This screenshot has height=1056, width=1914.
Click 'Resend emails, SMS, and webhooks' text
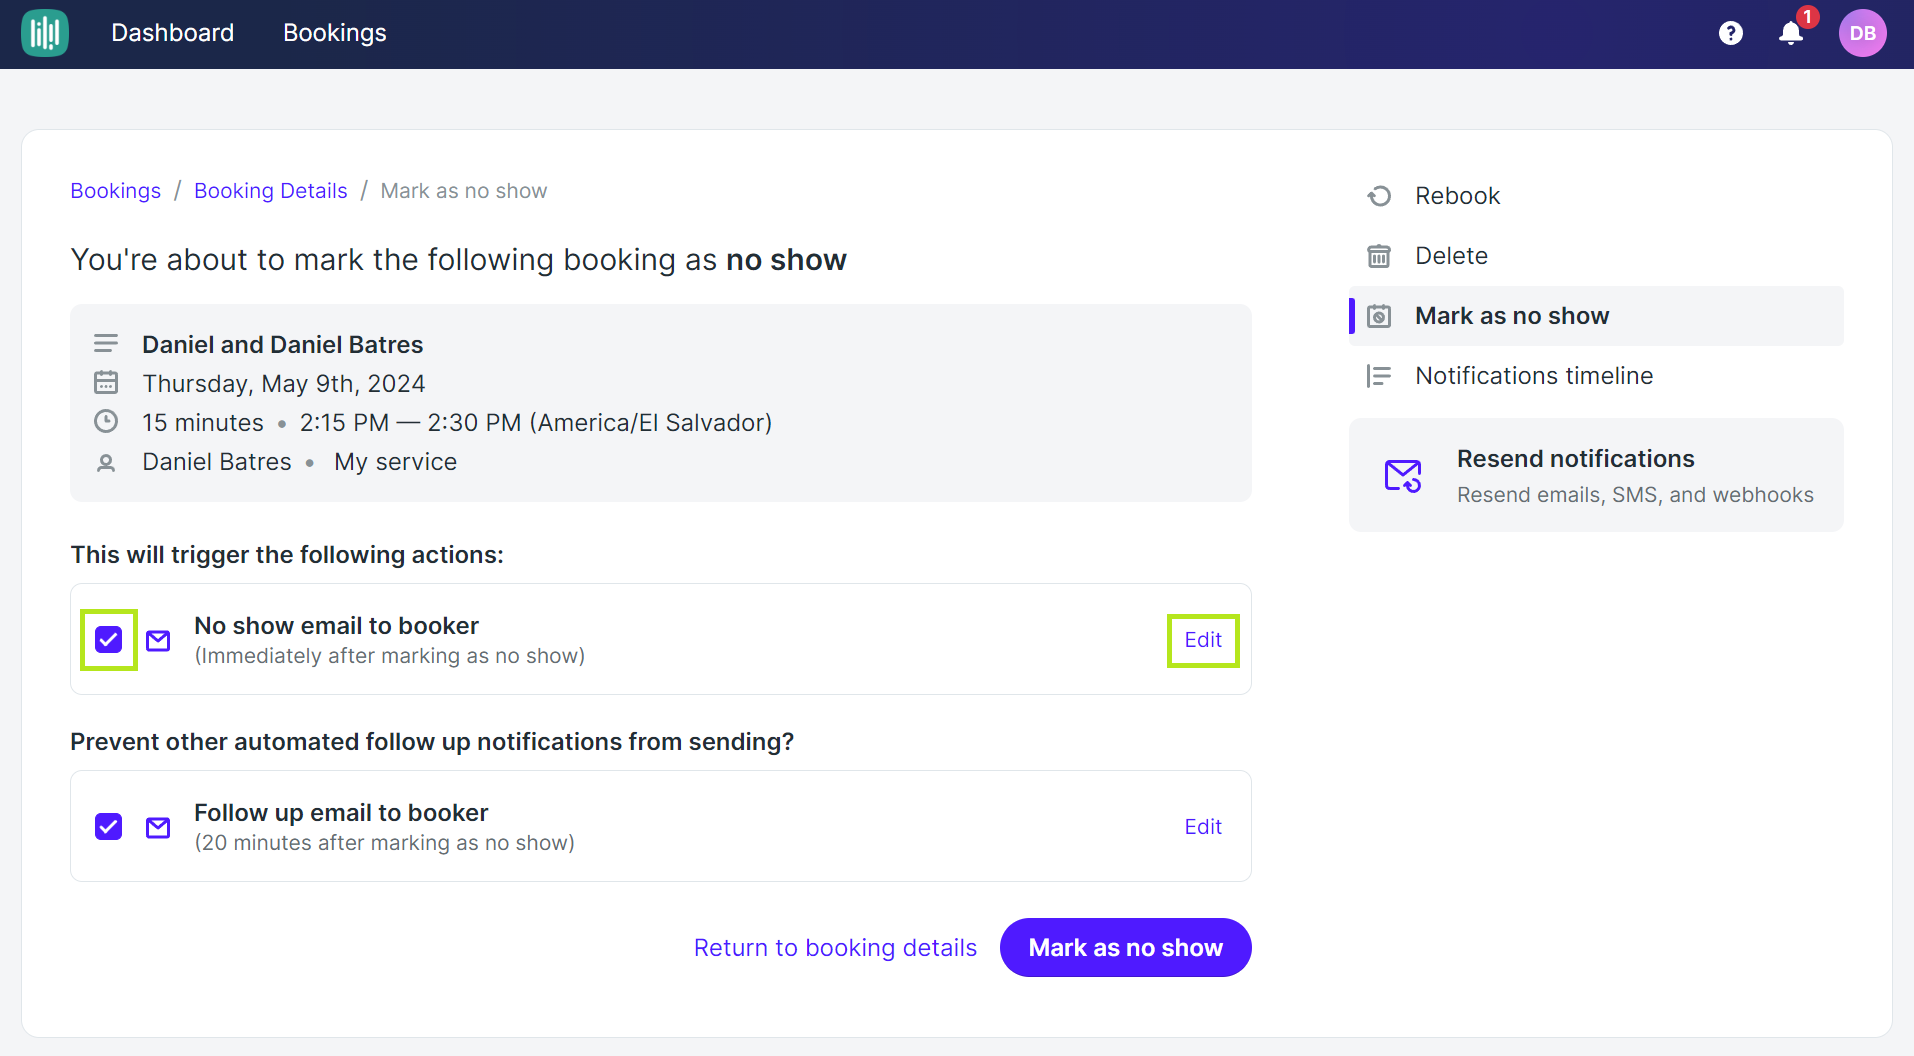[1635, 495]
